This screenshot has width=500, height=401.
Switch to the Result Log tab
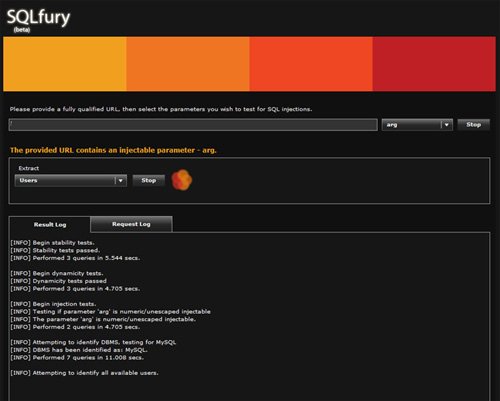click(50, 225)
